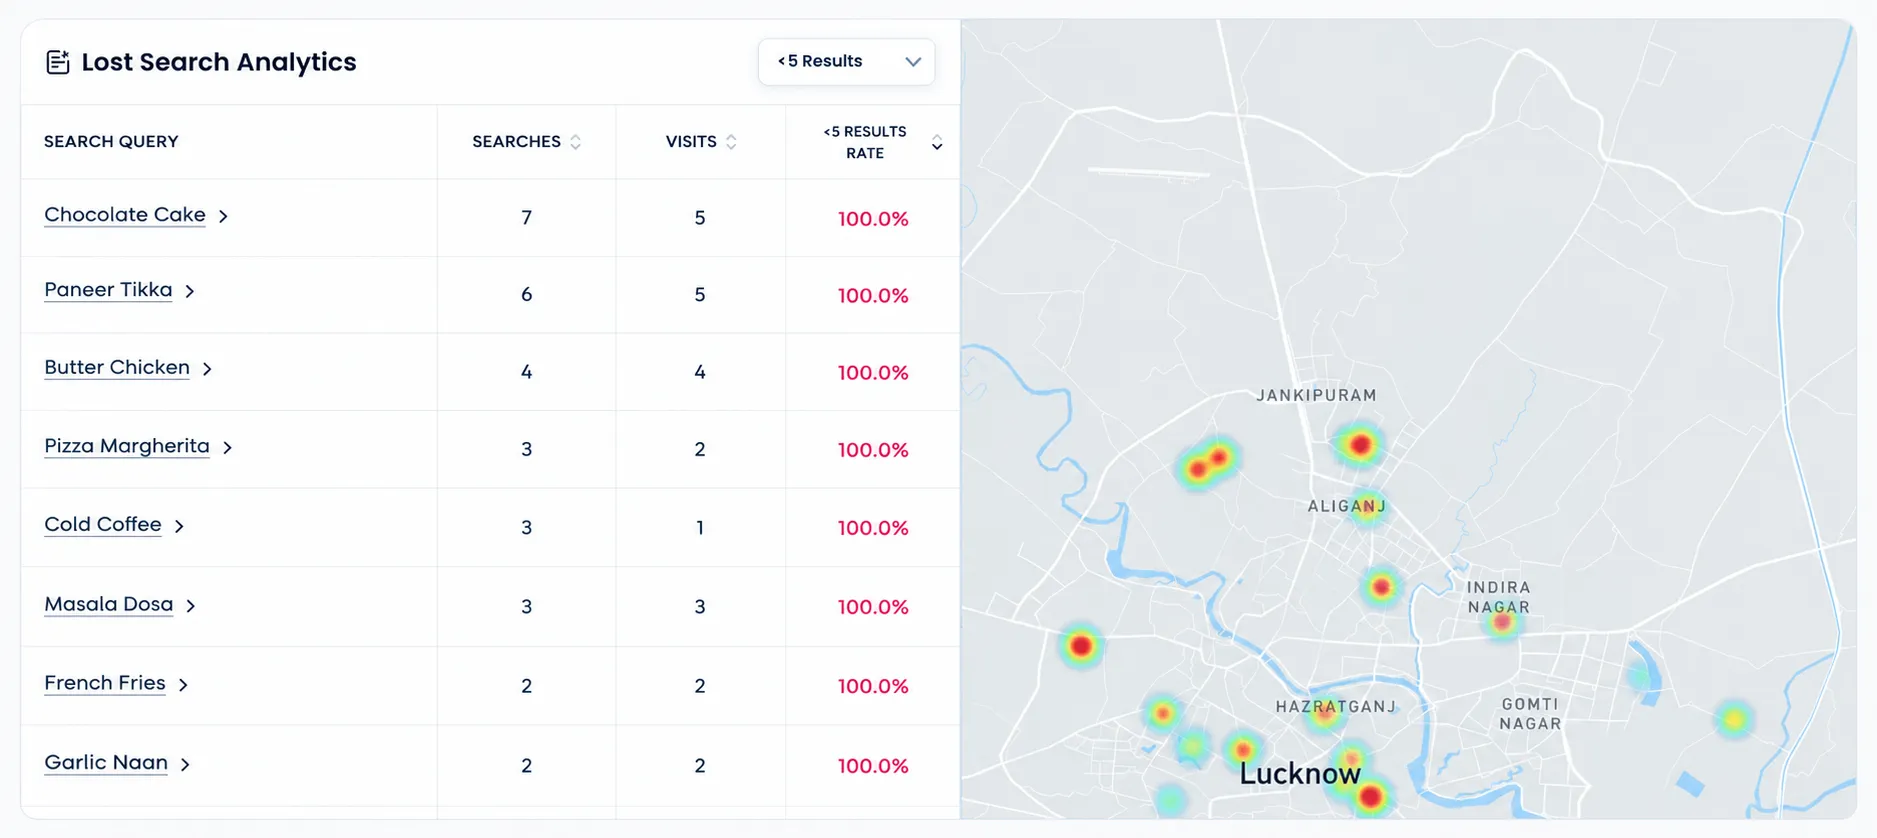Image resolution: width=1877 pixels, height=838 pixels.
Task: Click the Jankipuram label on the map
Action: [1317, 395]
